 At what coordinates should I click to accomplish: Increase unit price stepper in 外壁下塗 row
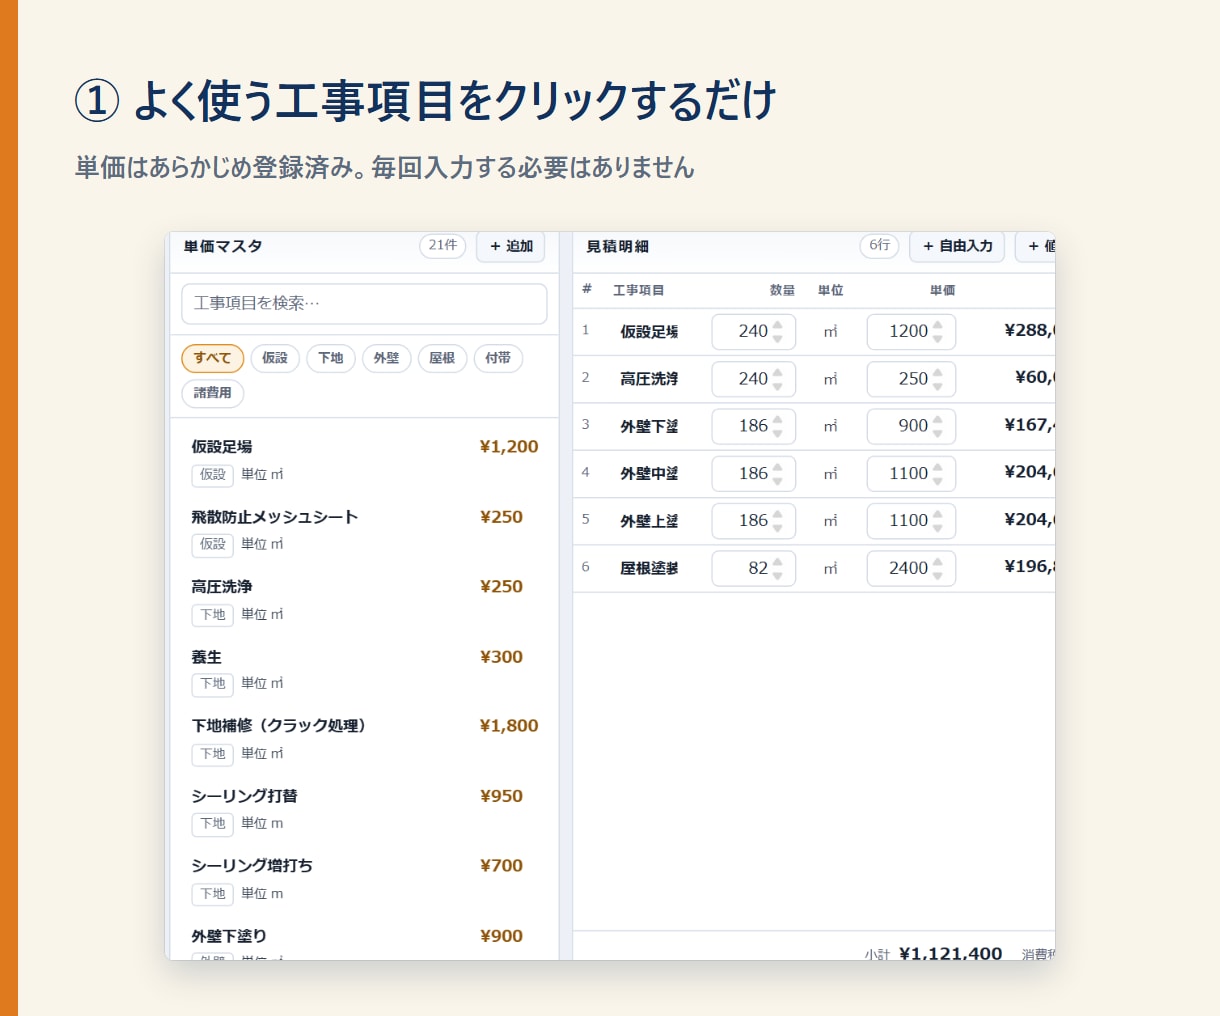pos(937,420)
